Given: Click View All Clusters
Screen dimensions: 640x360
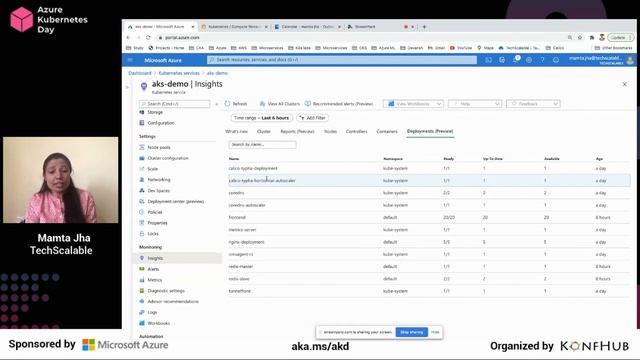Looking at the screenshot, I should [x=280, y=104].
